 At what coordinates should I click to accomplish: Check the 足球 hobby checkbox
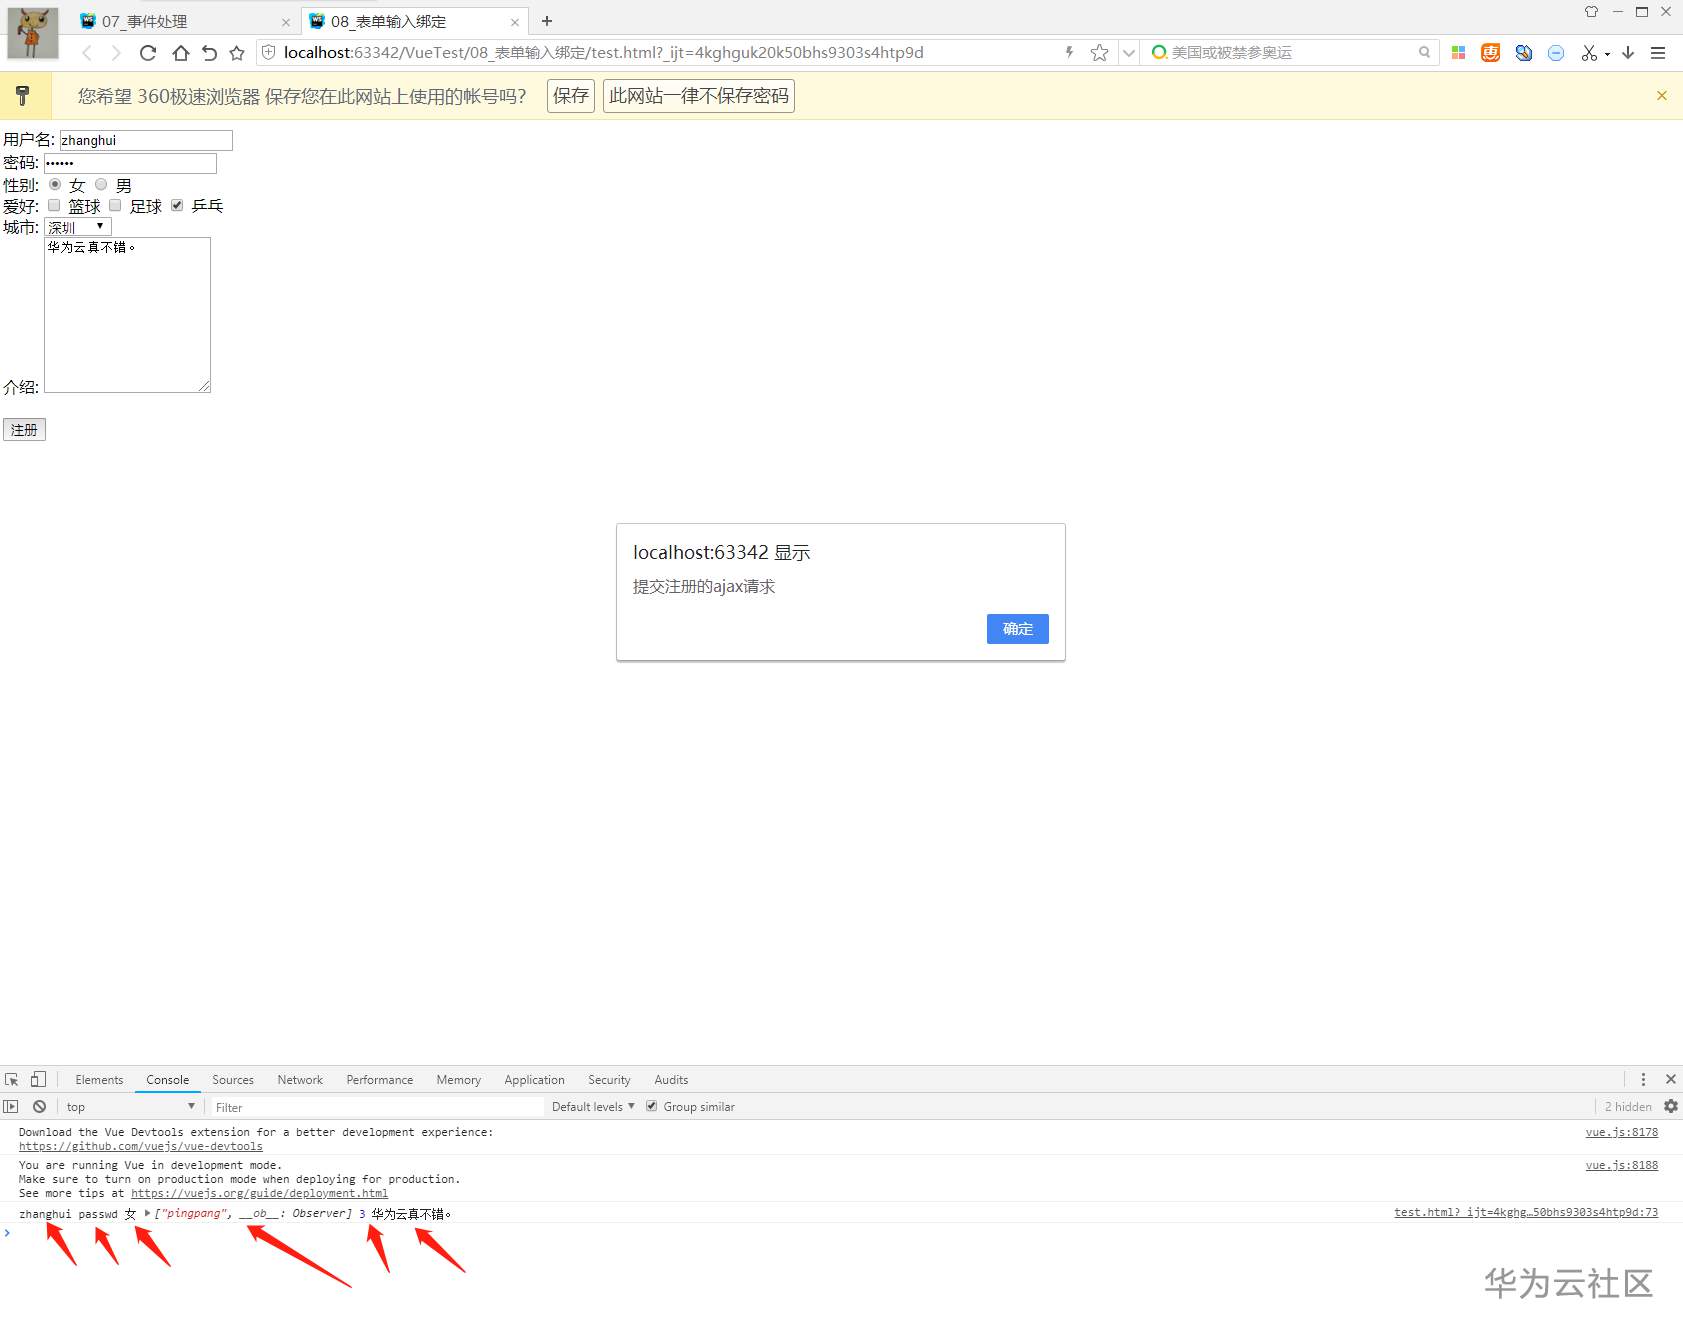(115, 206)
